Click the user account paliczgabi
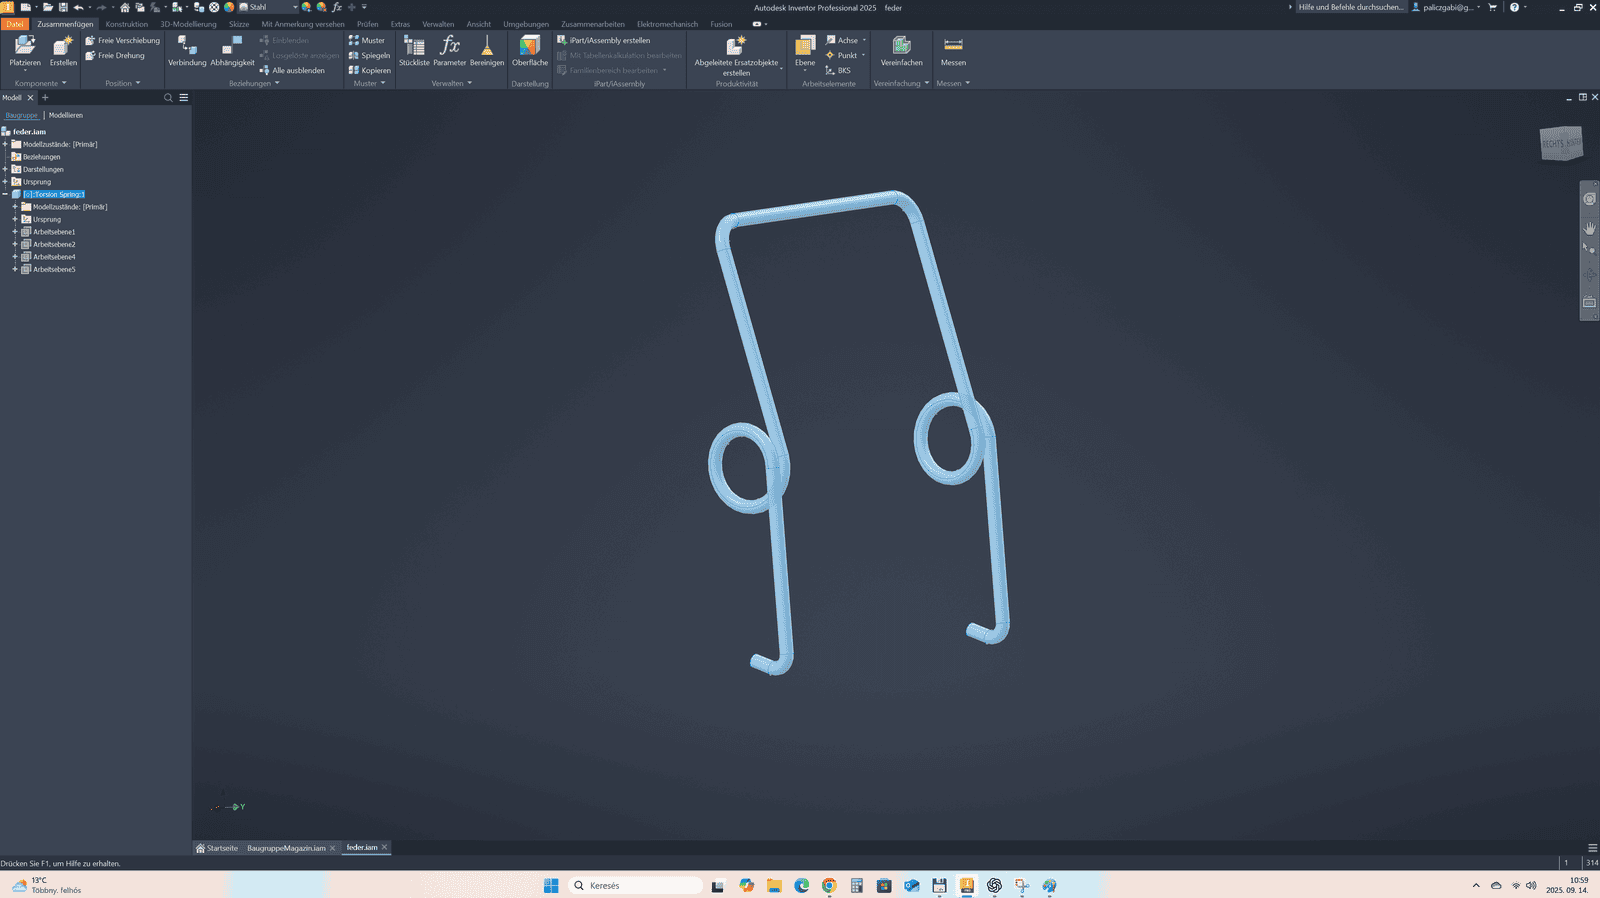1600x898 pixels. coord(1445,7)
